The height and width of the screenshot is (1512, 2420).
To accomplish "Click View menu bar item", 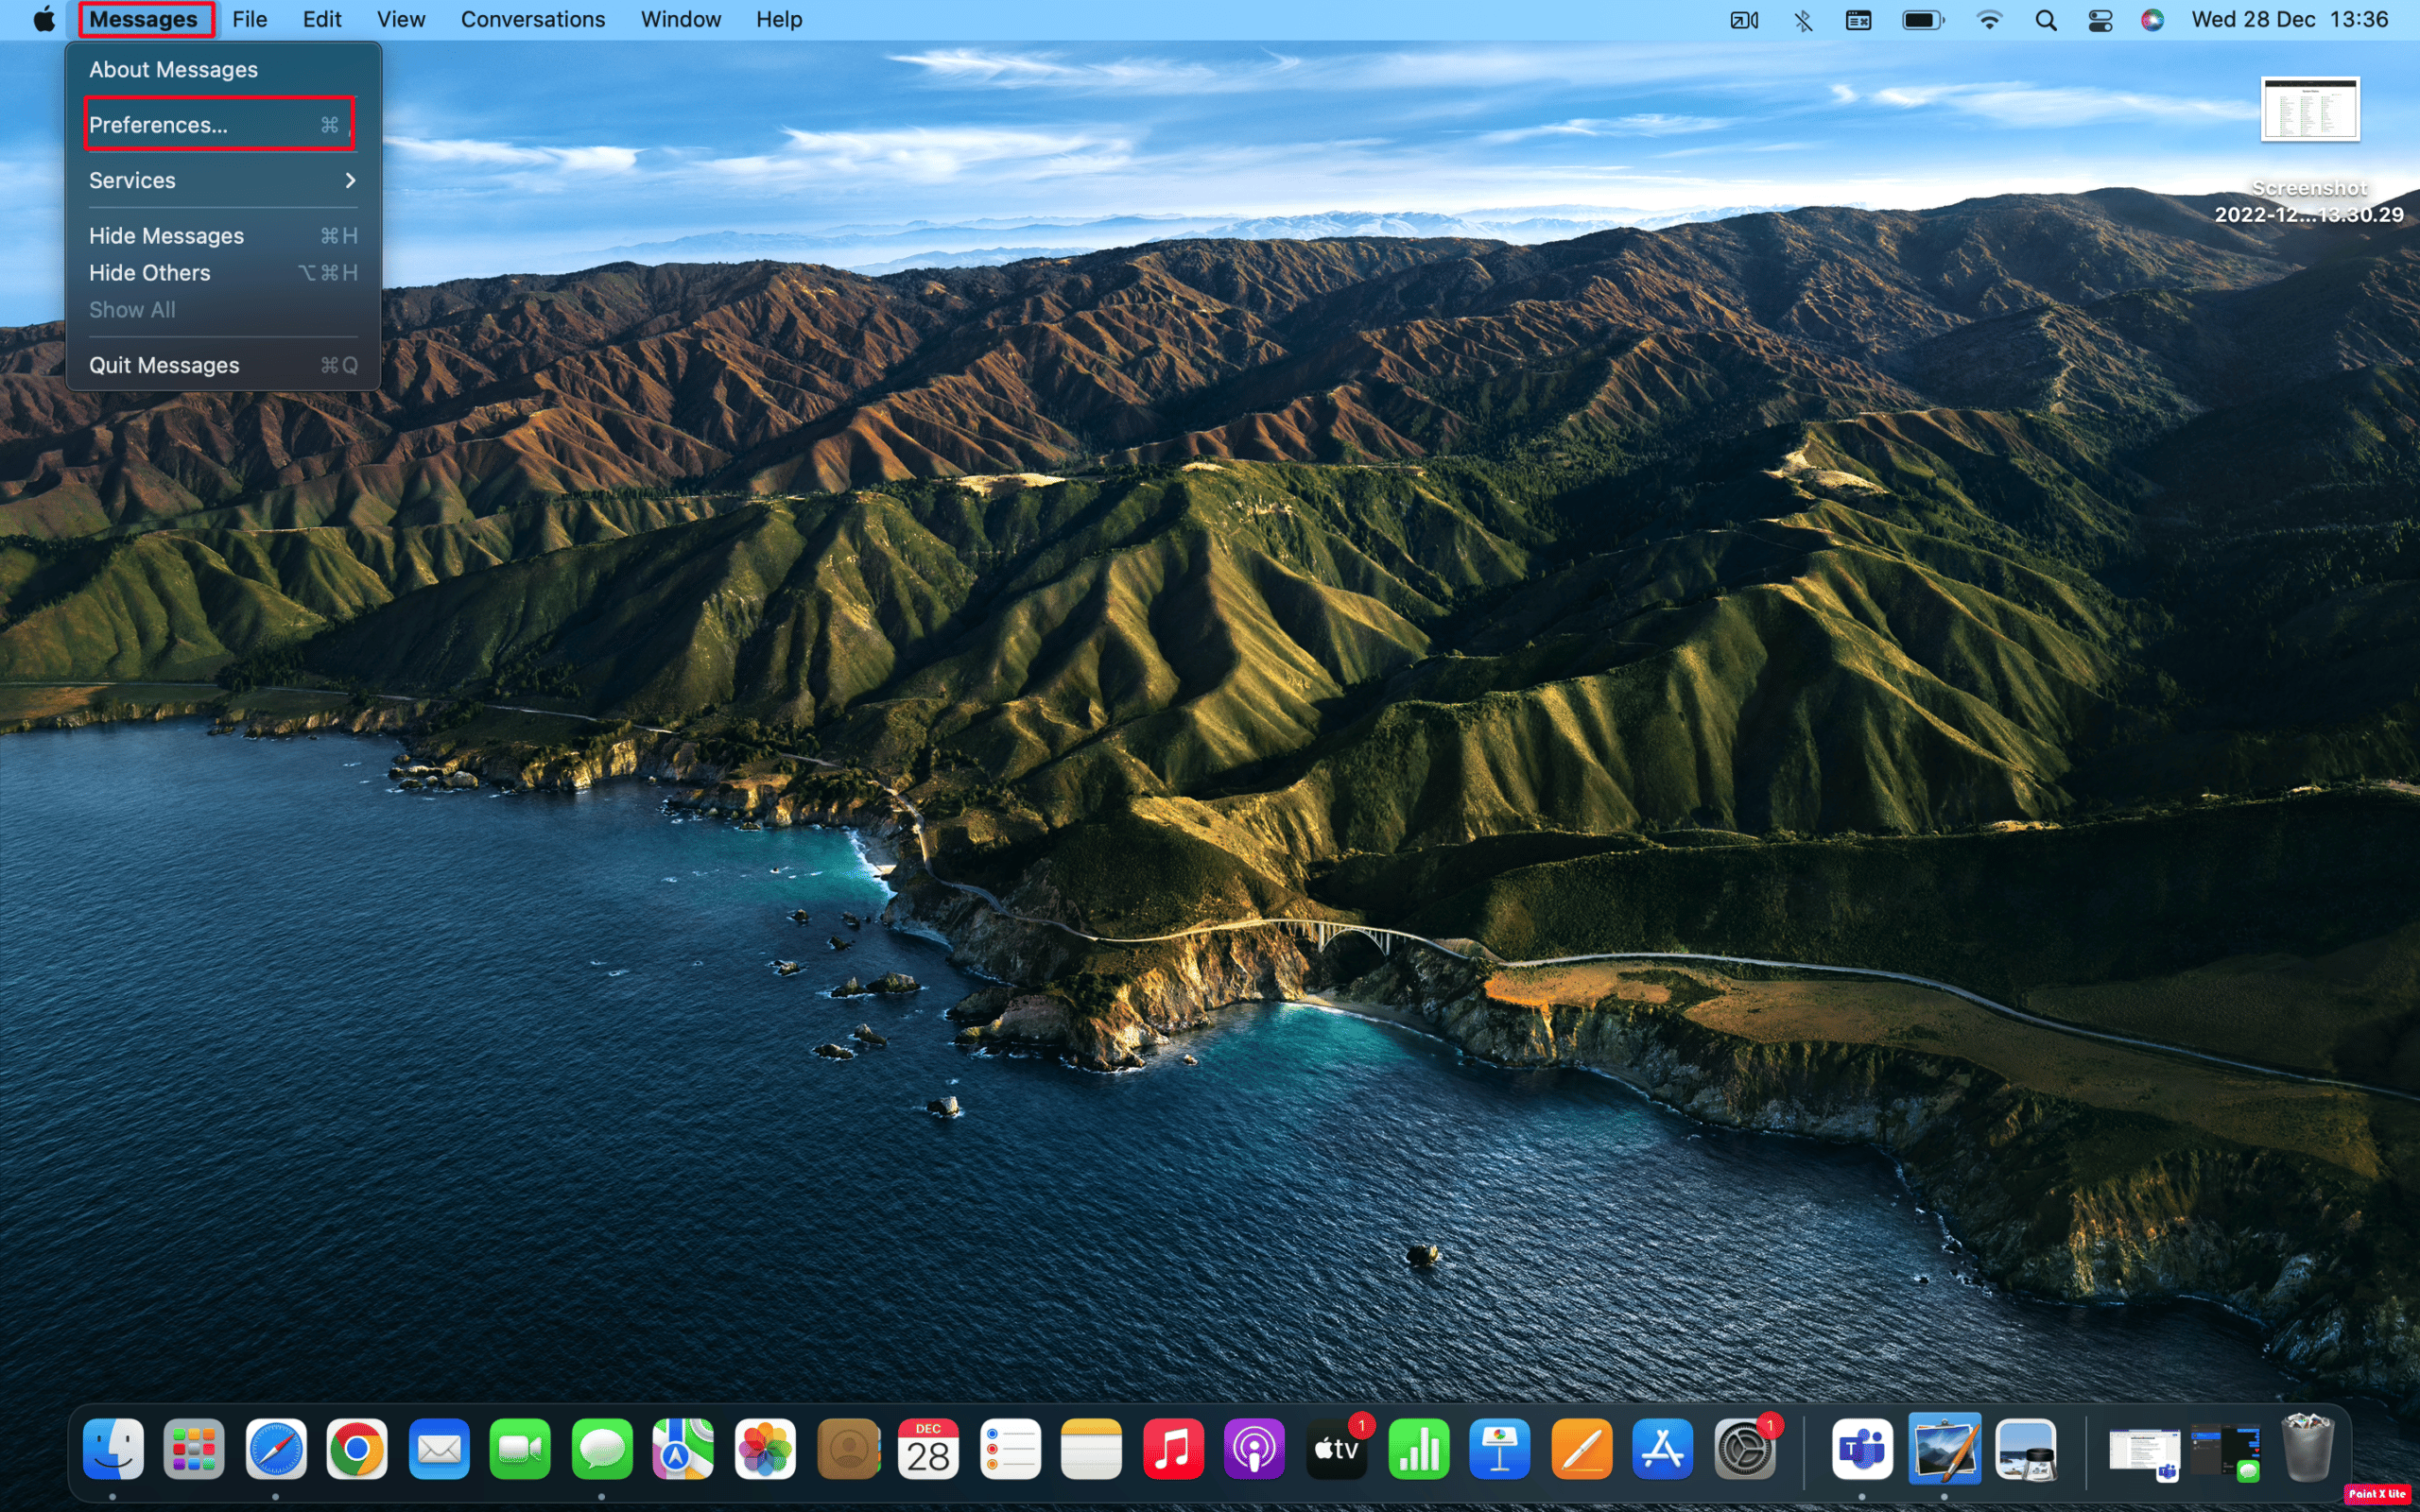I will (x=399, y=19).
